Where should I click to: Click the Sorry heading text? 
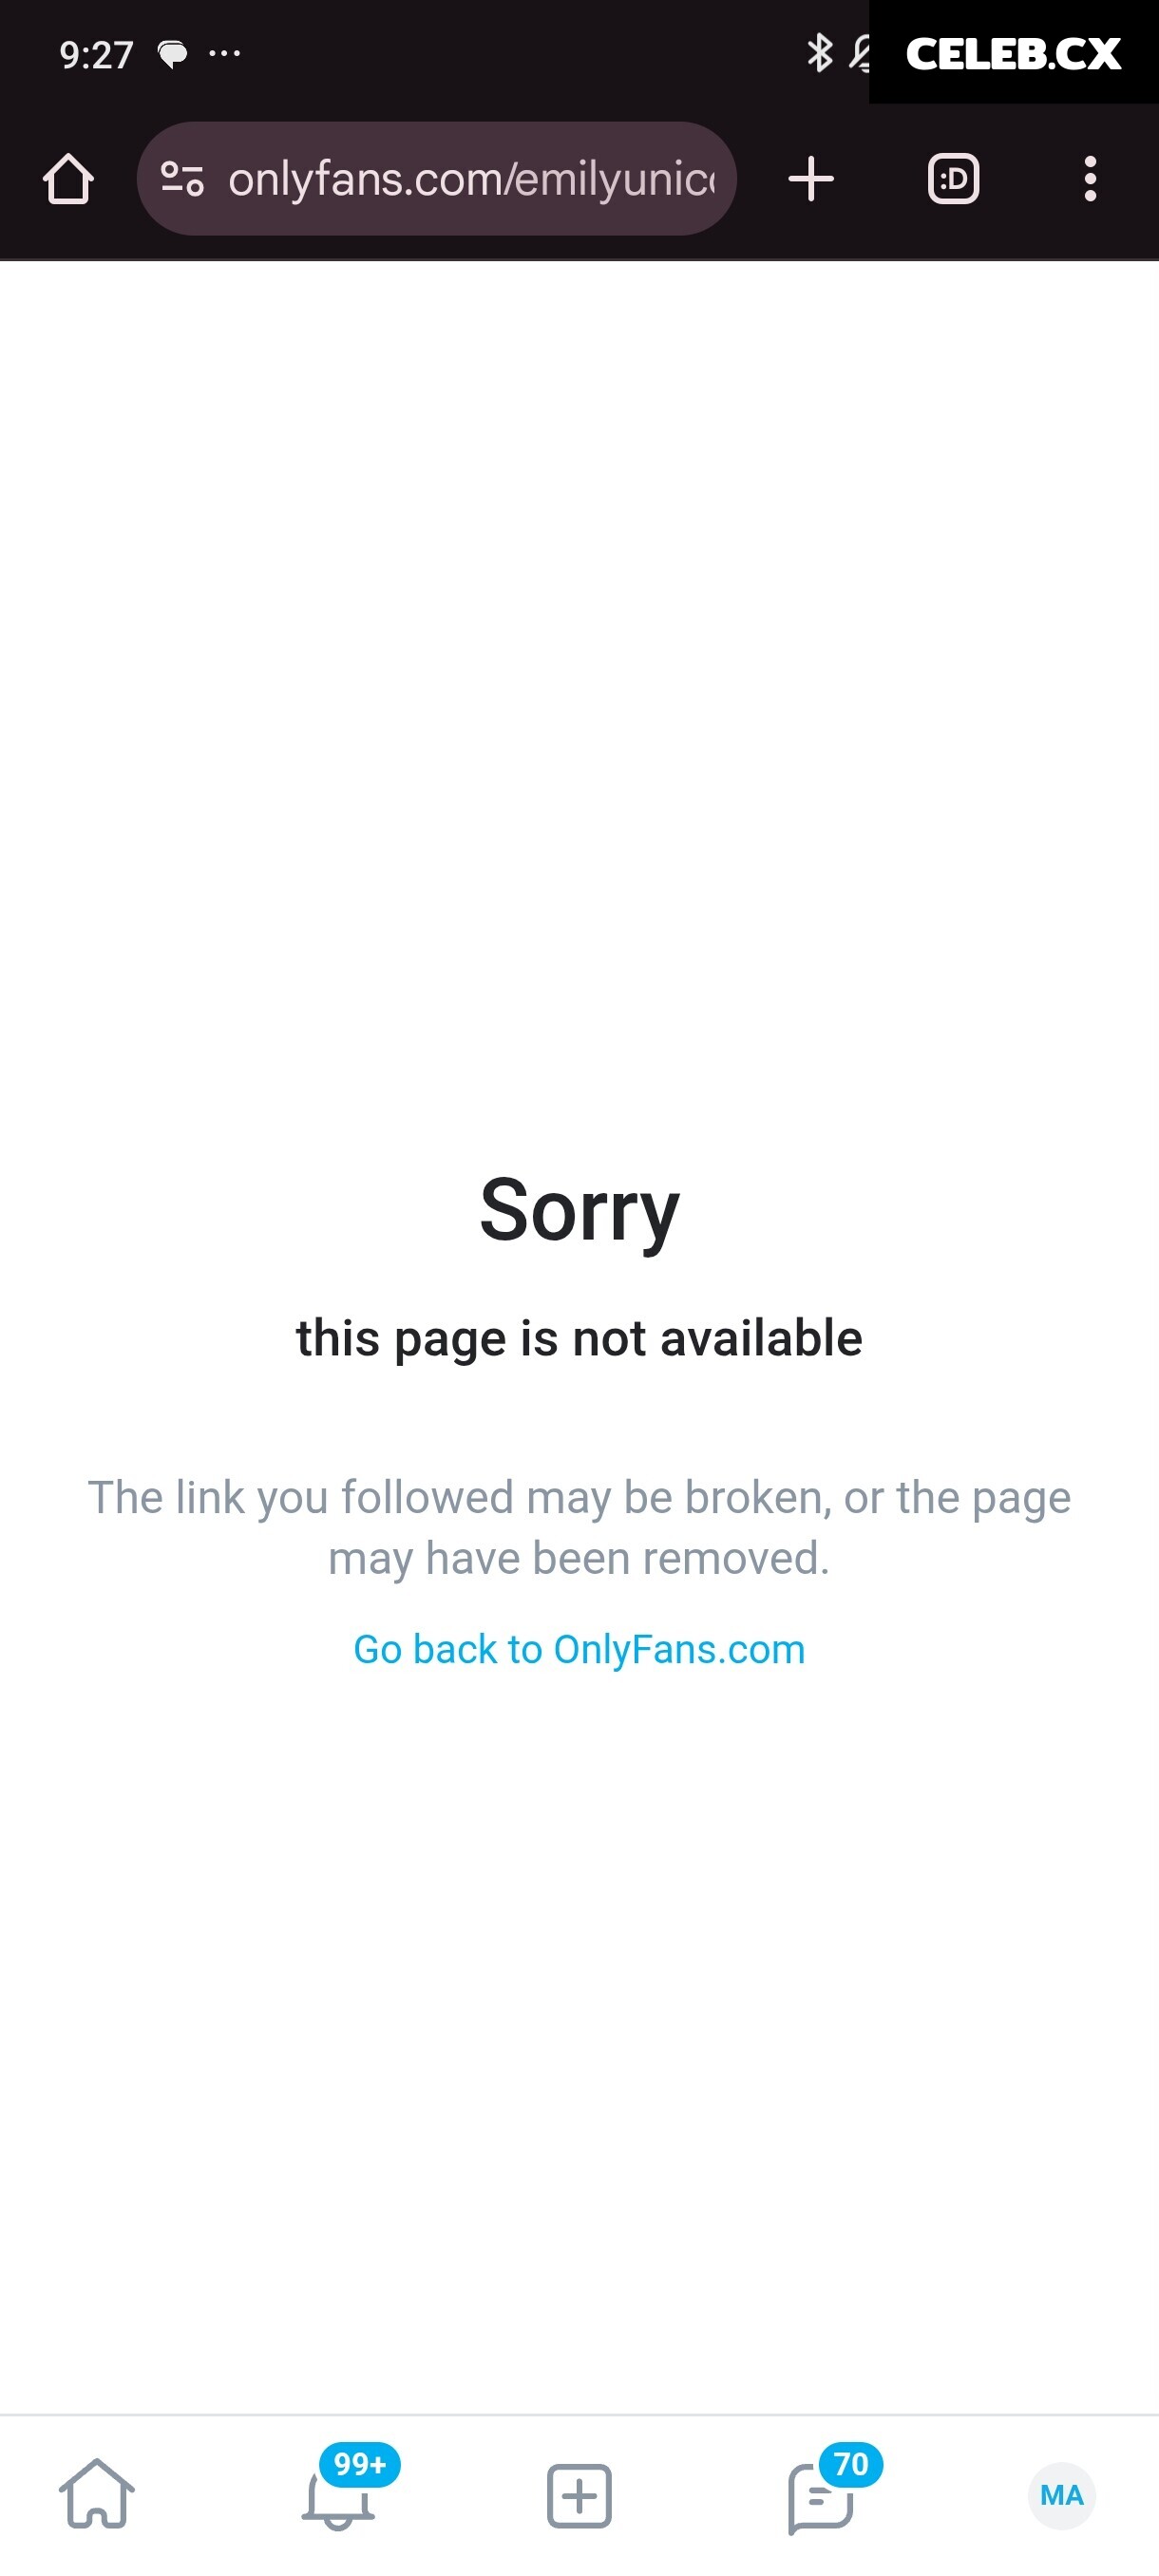[579, 1212]
